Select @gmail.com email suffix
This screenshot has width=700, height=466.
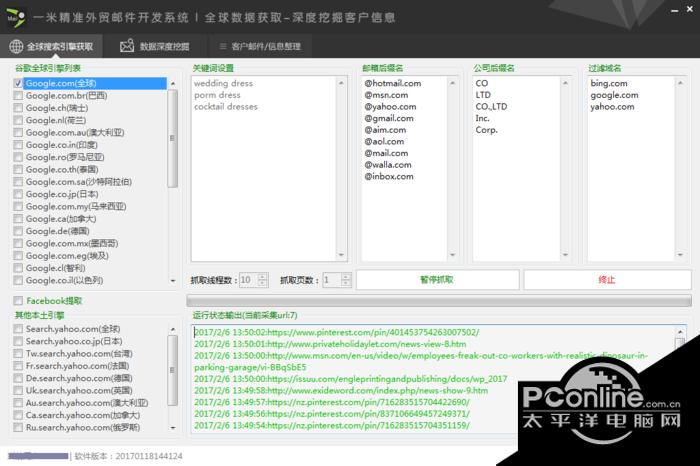tap(389, 118)
